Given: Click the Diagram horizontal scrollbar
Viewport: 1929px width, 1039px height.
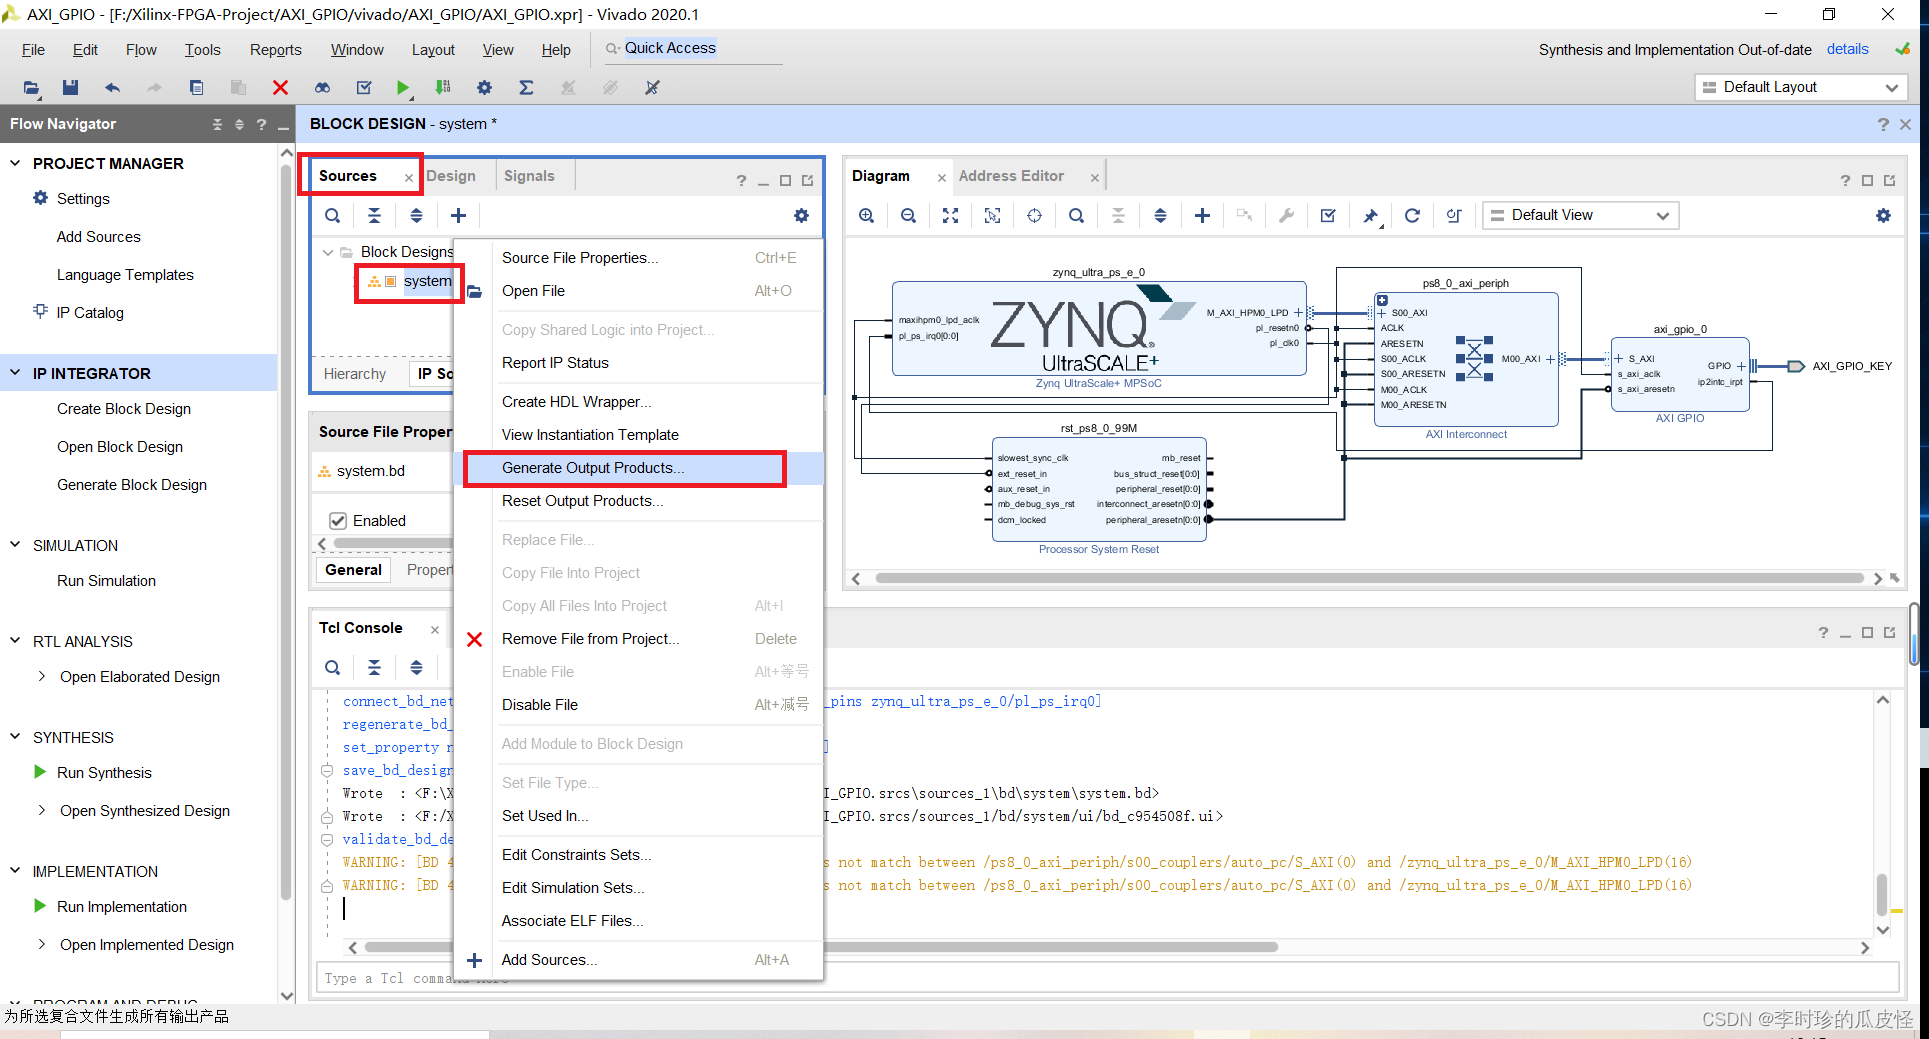Looking at the screenshot, I should [x=1369, y=578].
